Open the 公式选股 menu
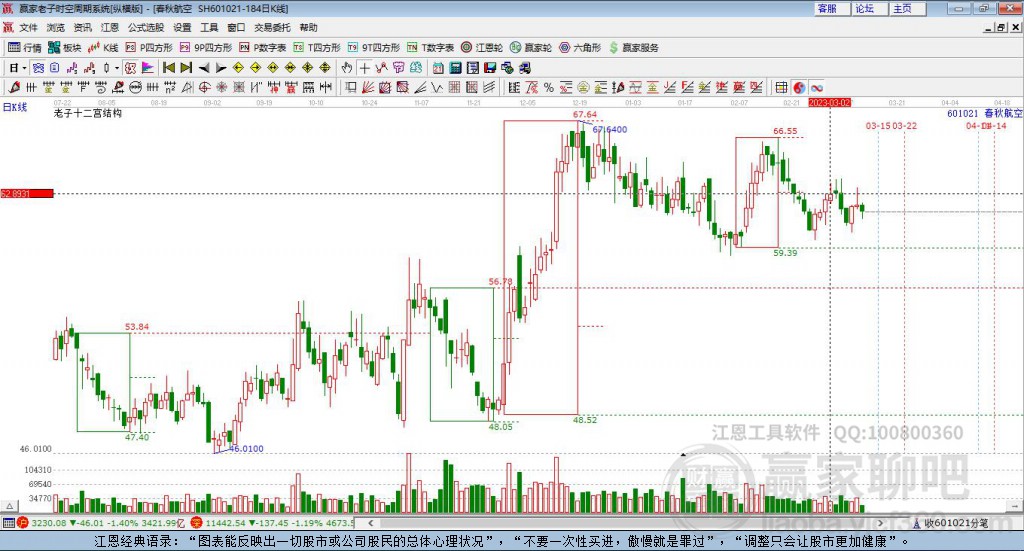The width and height of the screenshot is (1024, 551). (x=146, y=27)
